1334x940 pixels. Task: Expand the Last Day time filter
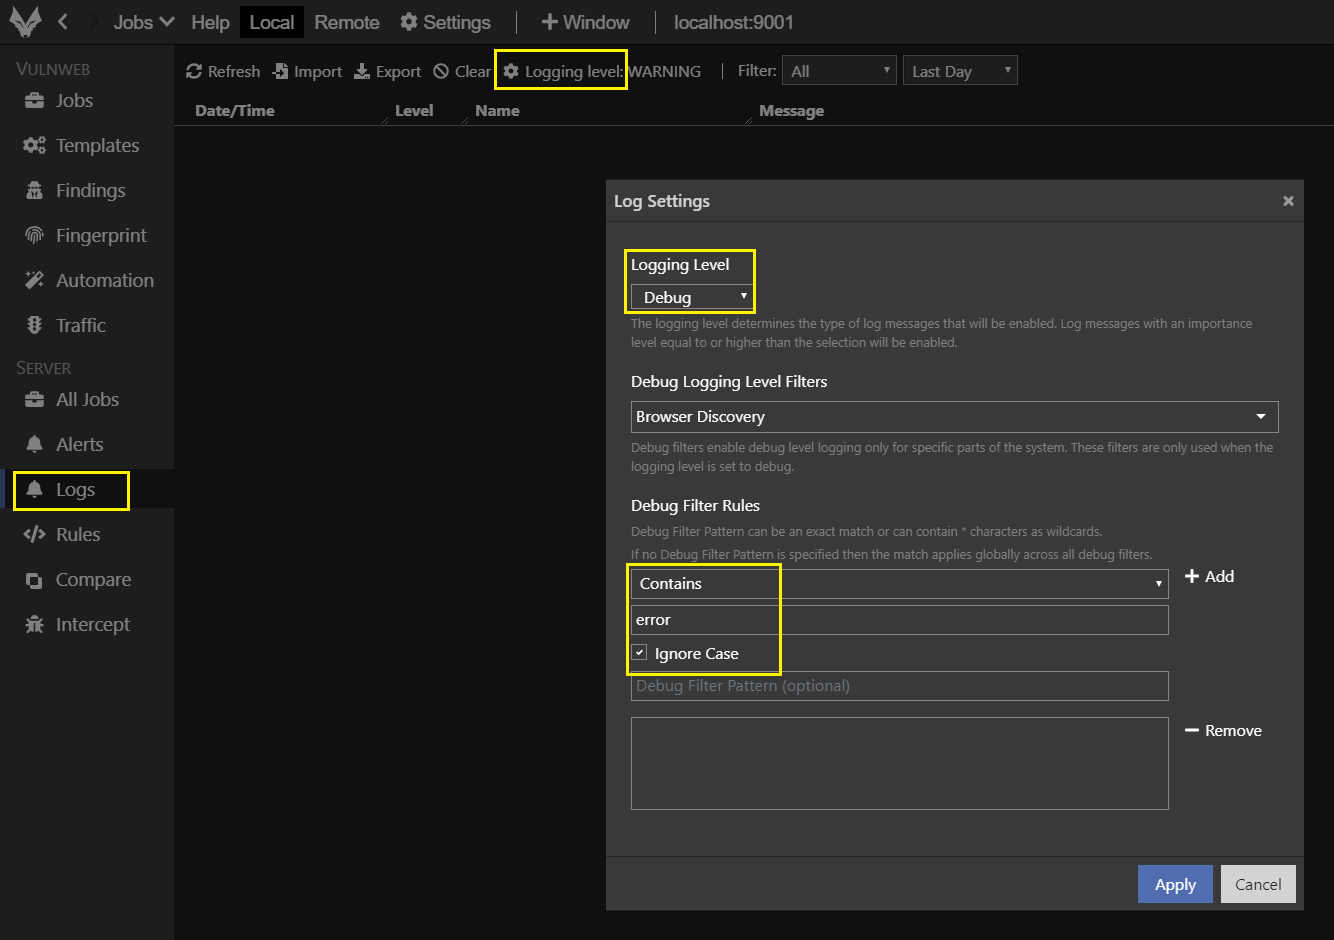pyautogui.click(x=959, y=71)
